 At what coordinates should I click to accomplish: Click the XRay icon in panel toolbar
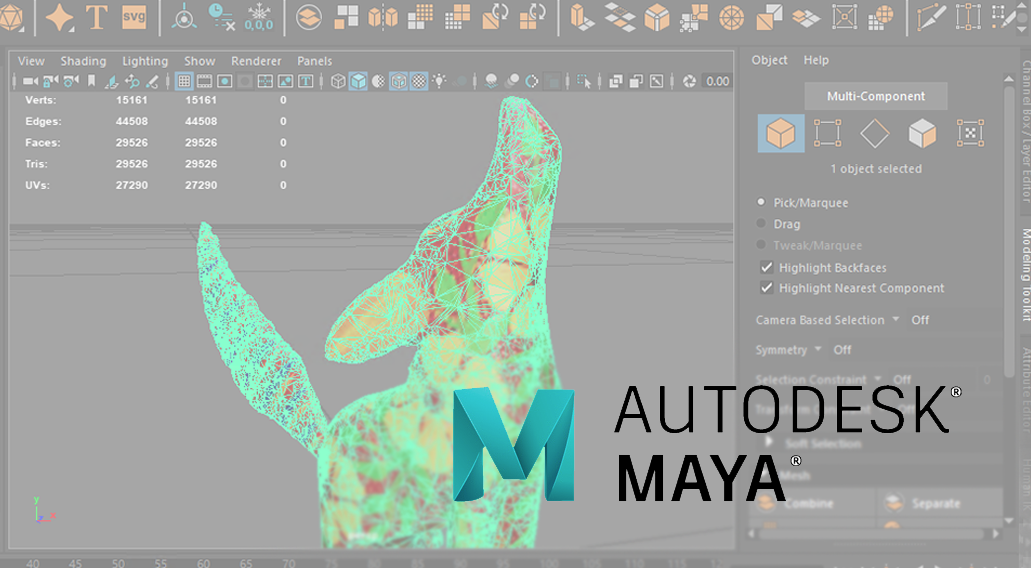pos(615,81)
